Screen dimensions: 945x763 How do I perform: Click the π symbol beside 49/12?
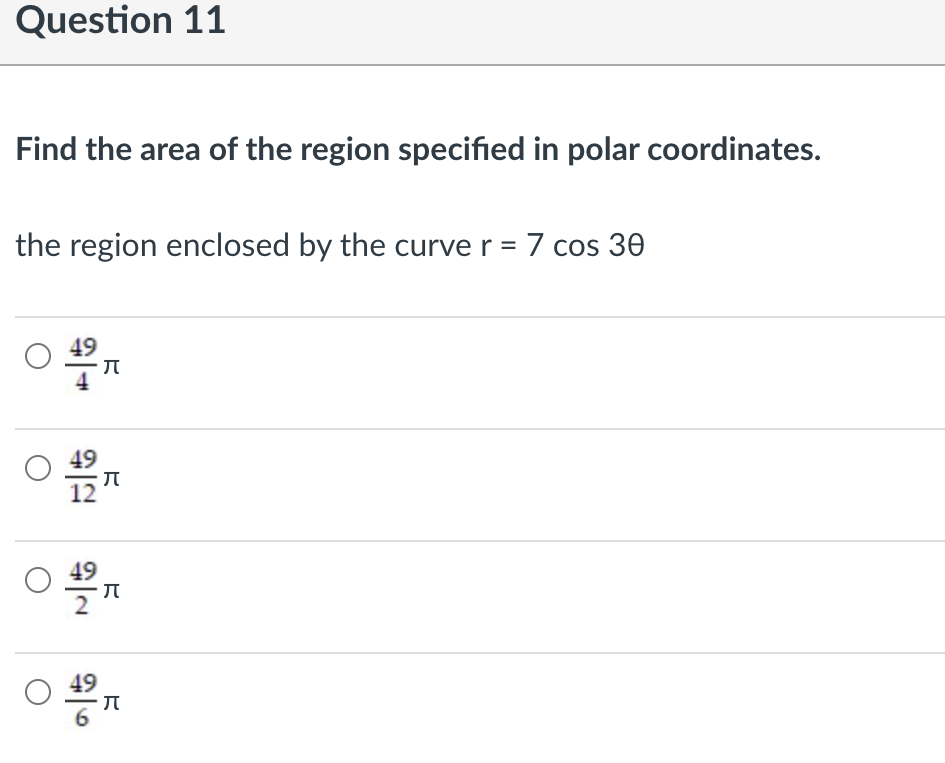click(x=111, y=479)
